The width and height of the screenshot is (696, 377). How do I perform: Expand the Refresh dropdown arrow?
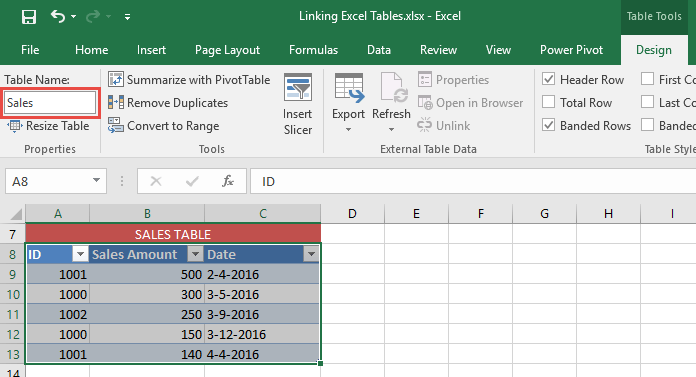click(x=391, y=130)
